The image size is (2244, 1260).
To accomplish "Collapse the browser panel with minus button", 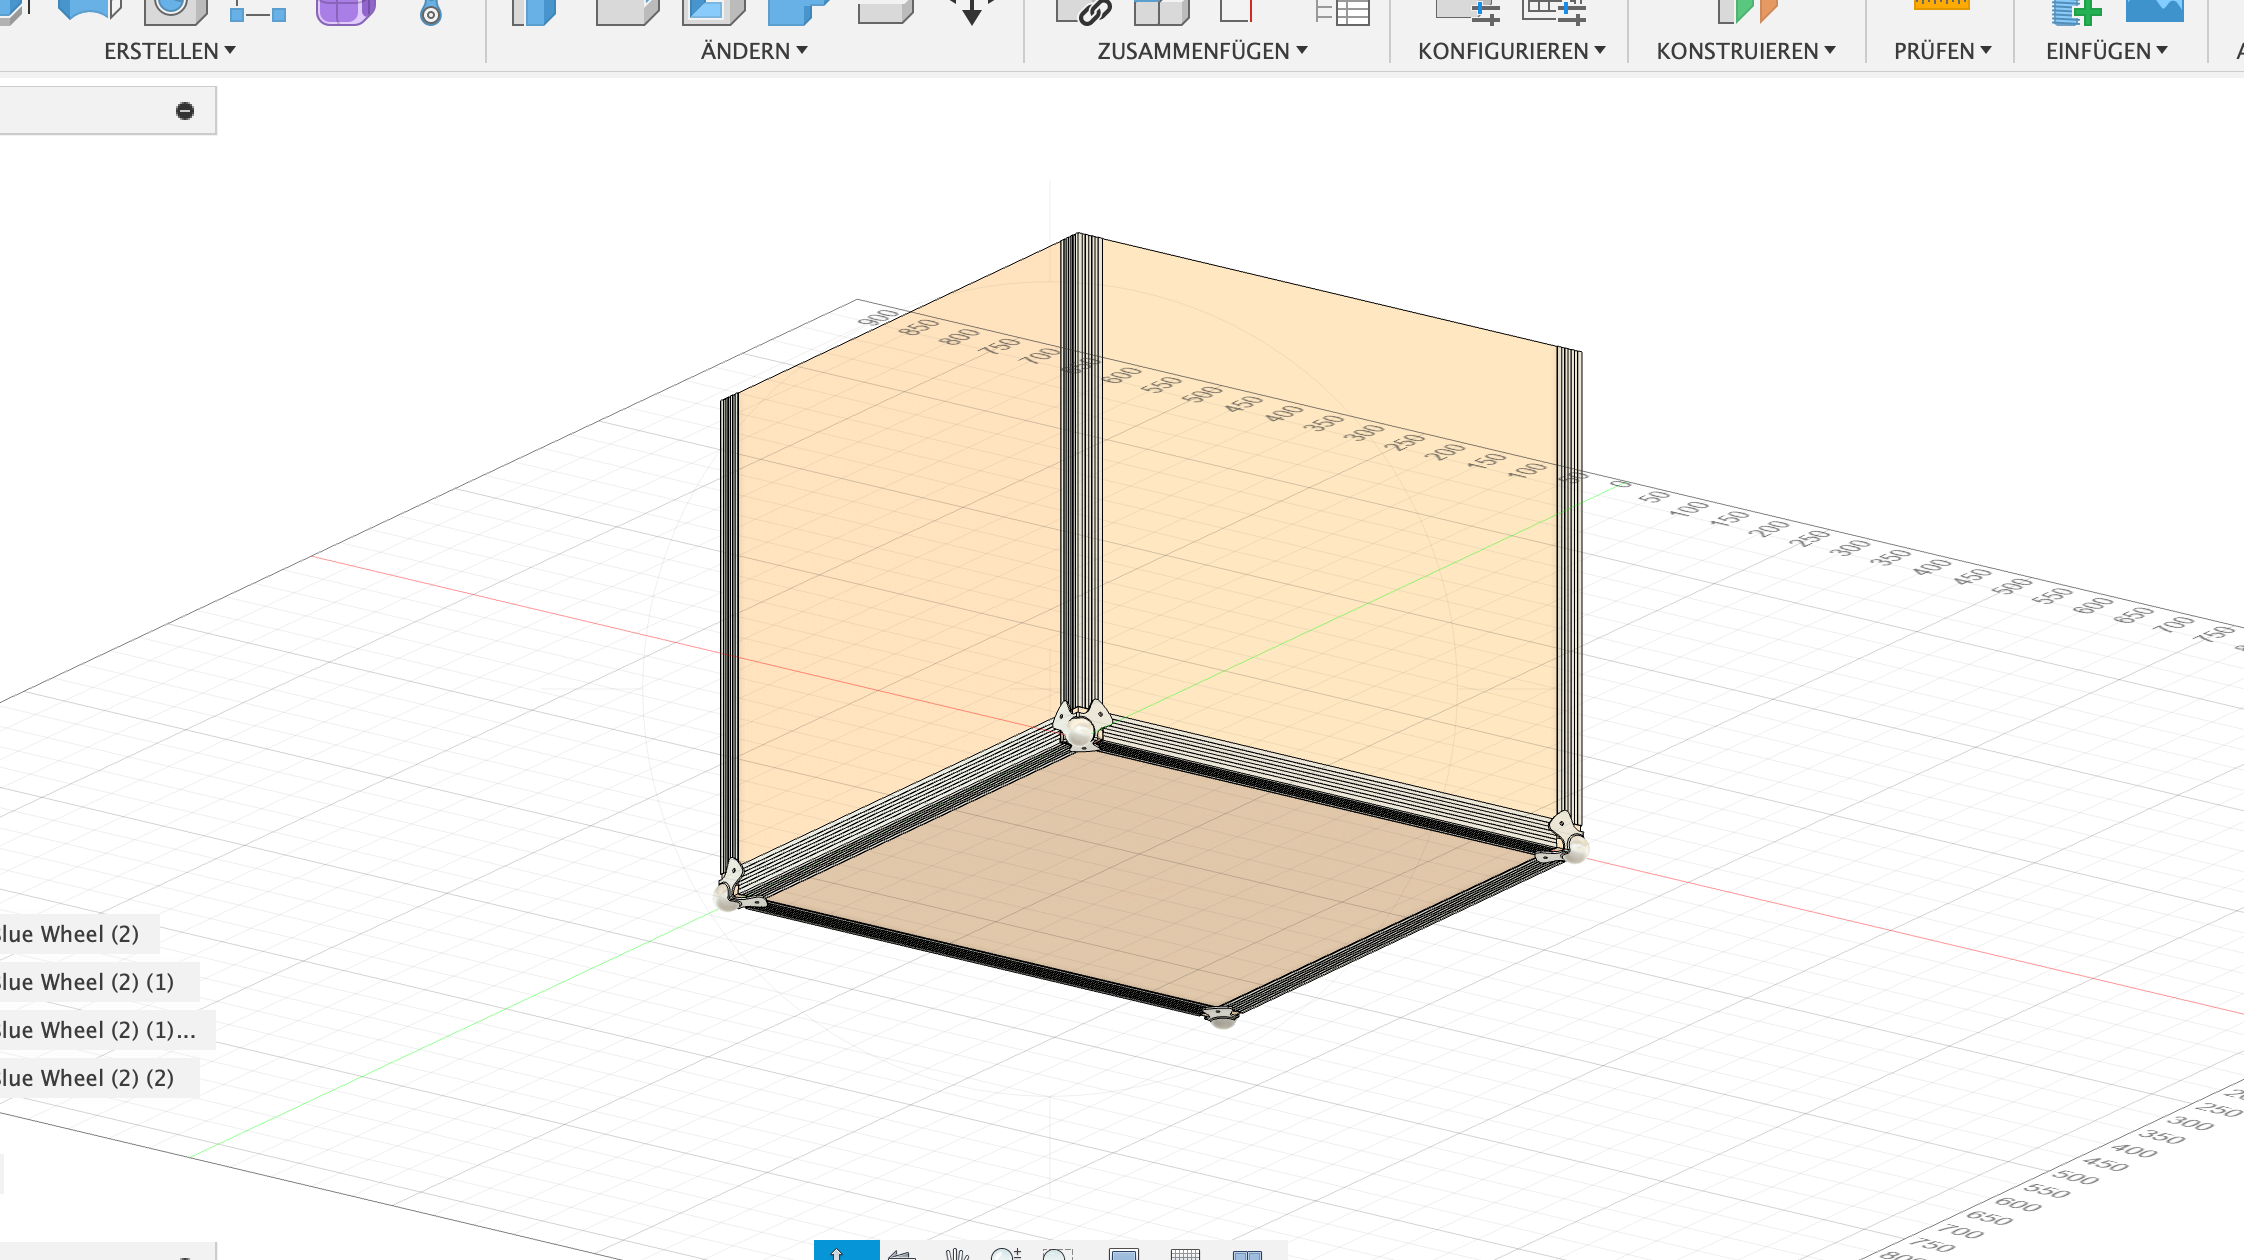I will tap(185, 111).
